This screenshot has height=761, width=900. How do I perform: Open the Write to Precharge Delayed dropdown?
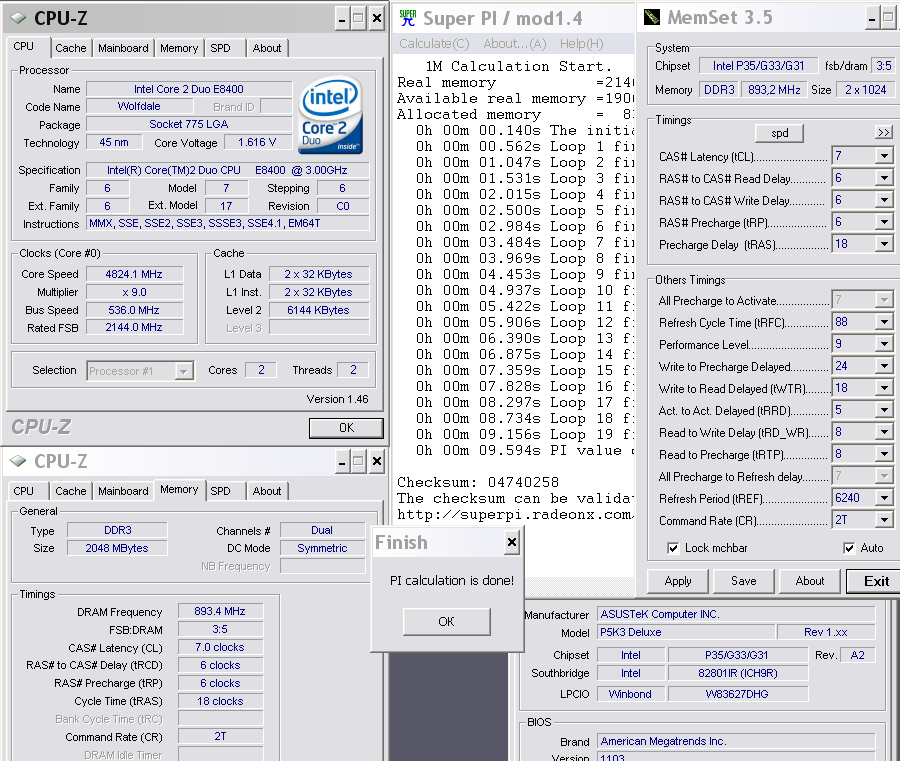884,366
